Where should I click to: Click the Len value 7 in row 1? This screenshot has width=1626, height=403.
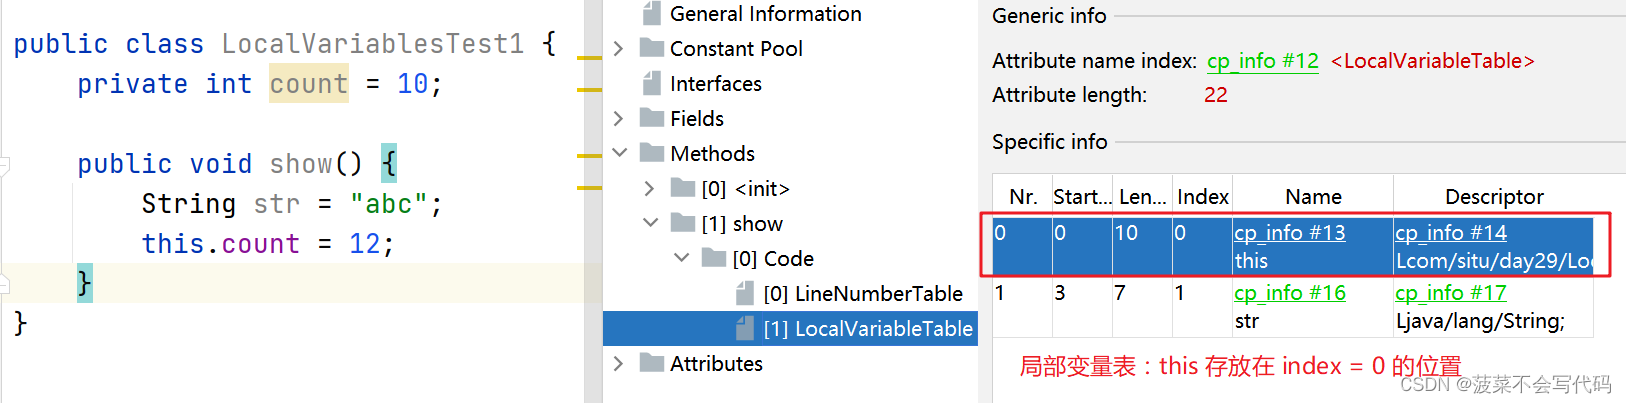[x=1120, y=293]
